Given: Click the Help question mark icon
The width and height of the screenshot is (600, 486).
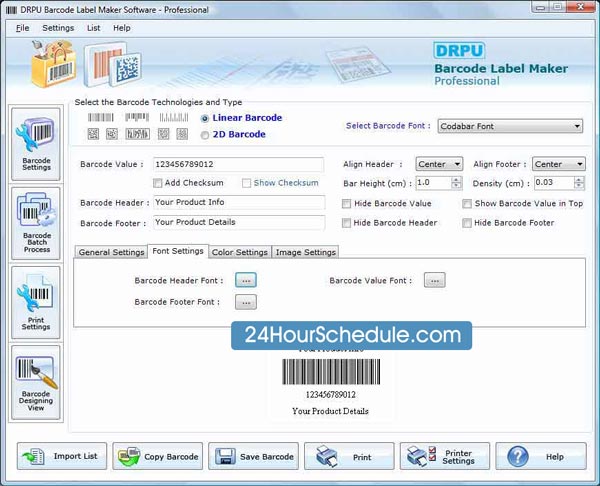Looking at the screenshot, I should (518, 456).
